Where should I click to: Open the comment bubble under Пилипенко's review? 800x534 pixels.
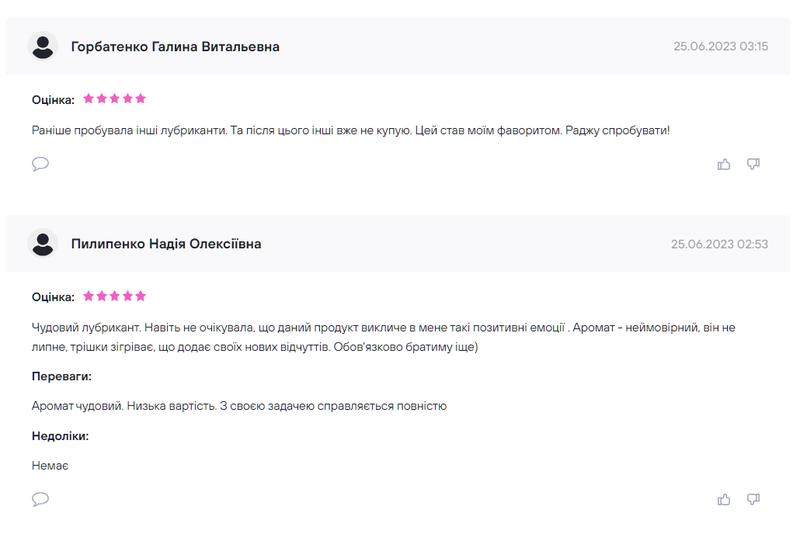[40, 499]
